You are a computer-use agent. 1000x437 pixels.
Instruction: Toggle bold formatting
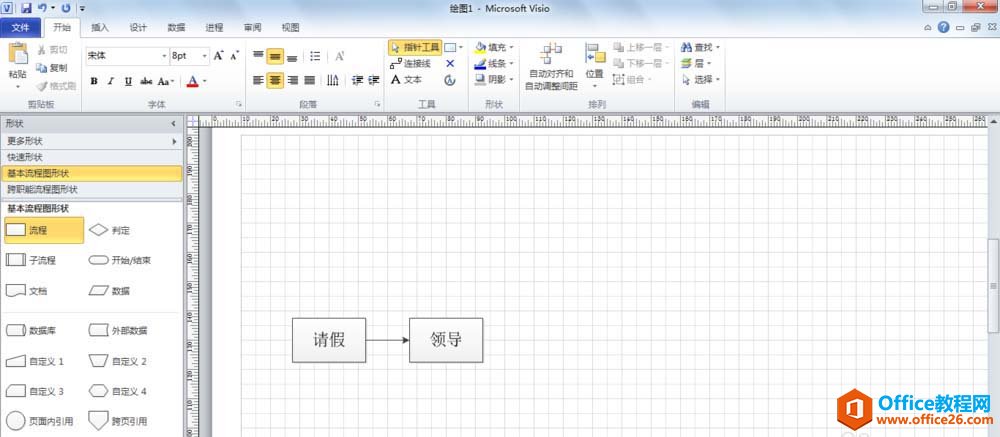coord(94,81)
